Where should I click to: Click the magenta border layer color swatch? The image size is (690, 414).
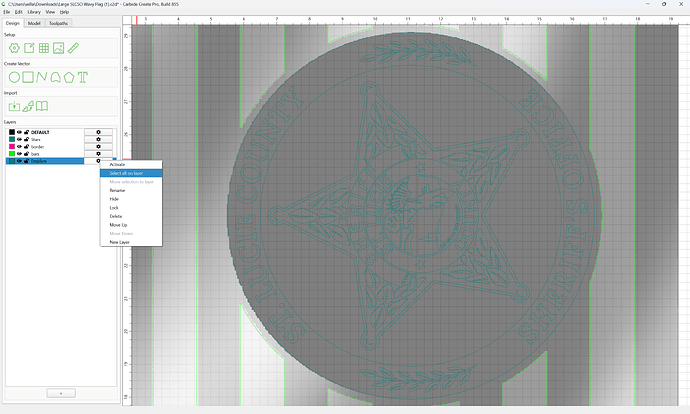[12, 147]
